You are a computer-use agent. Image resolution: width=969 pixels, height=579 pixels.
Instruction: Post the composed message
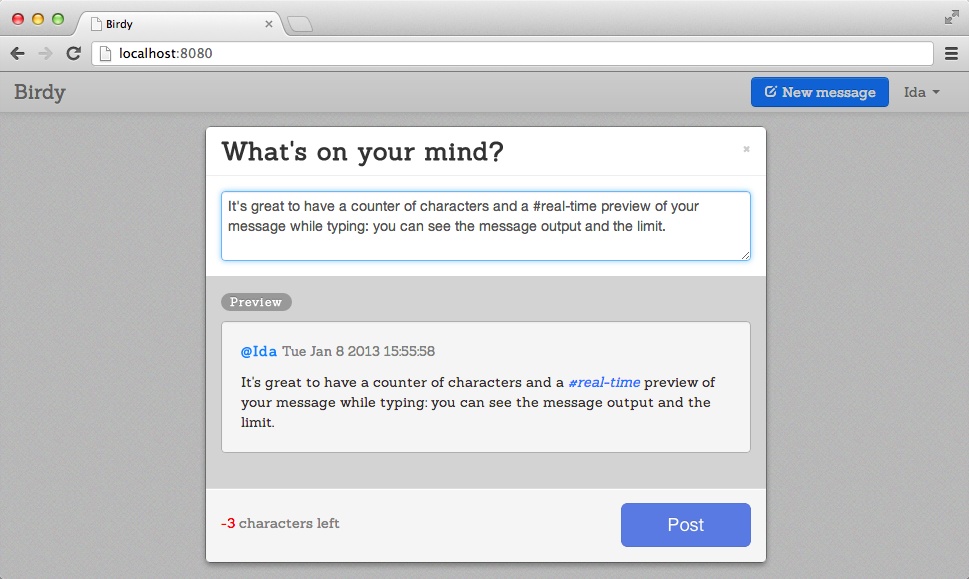(685, 524)
